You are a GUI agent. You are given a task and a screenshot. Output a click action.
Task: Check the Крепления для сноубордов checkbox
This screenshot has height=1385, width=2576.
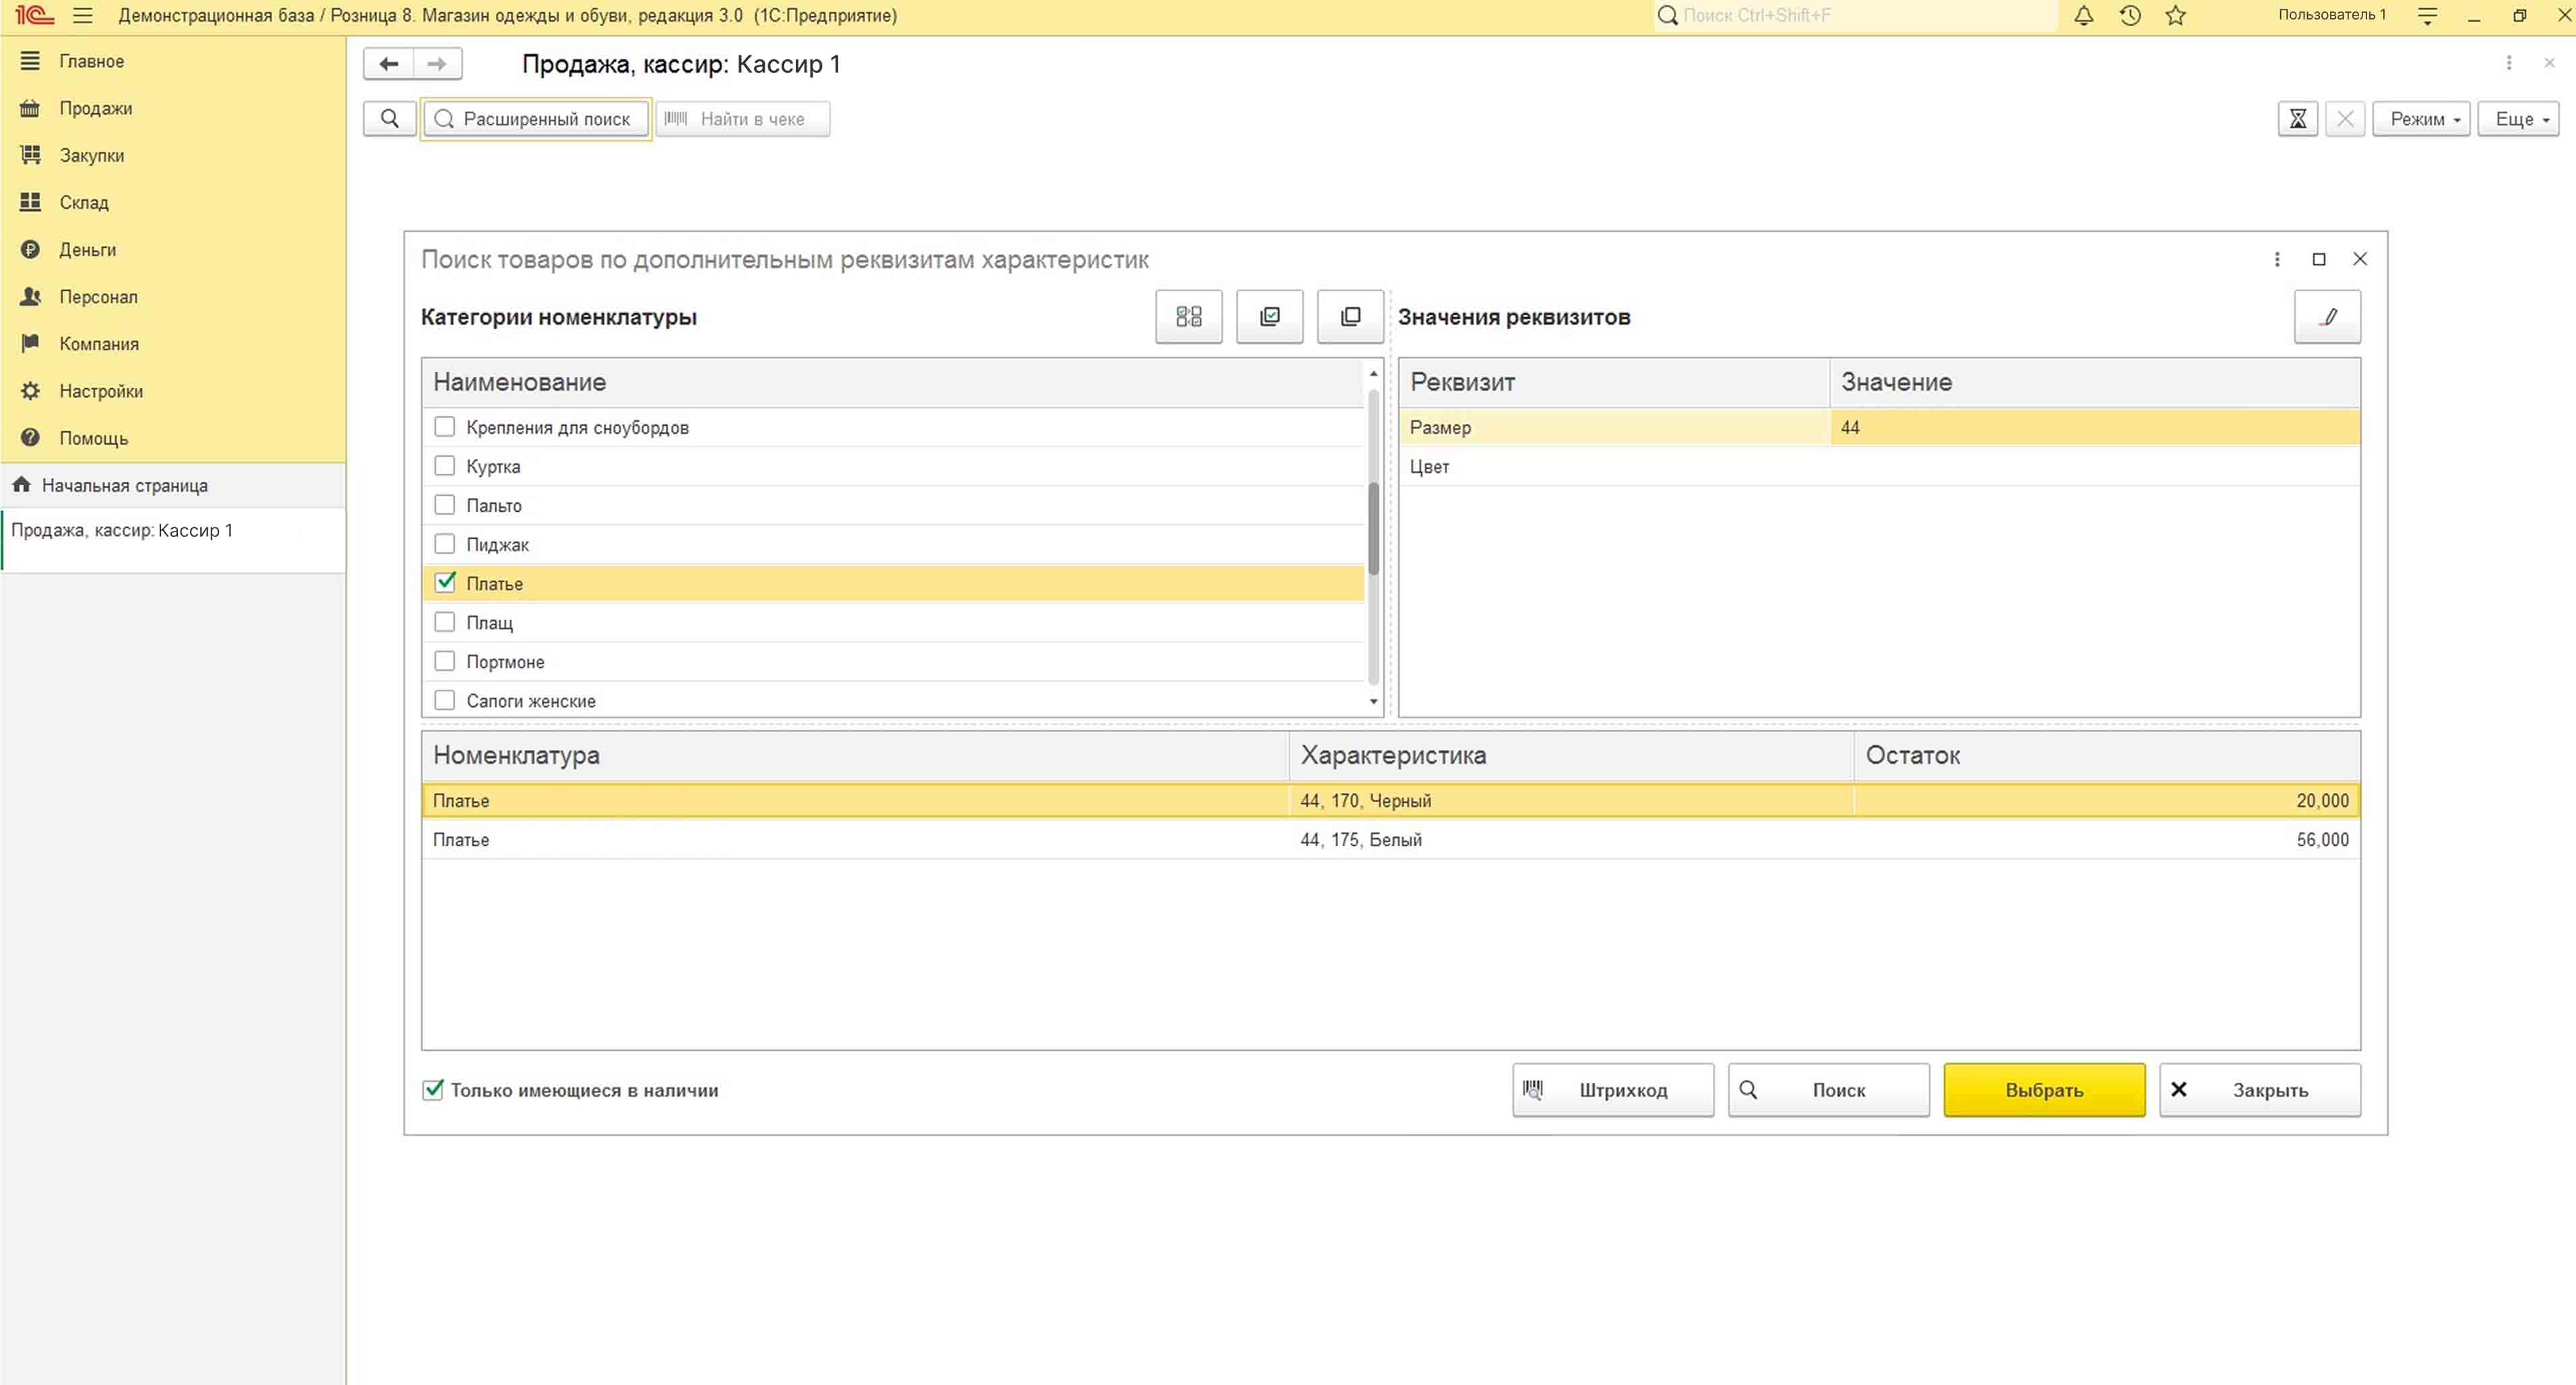pyautogui.click(x=444, y=427)
